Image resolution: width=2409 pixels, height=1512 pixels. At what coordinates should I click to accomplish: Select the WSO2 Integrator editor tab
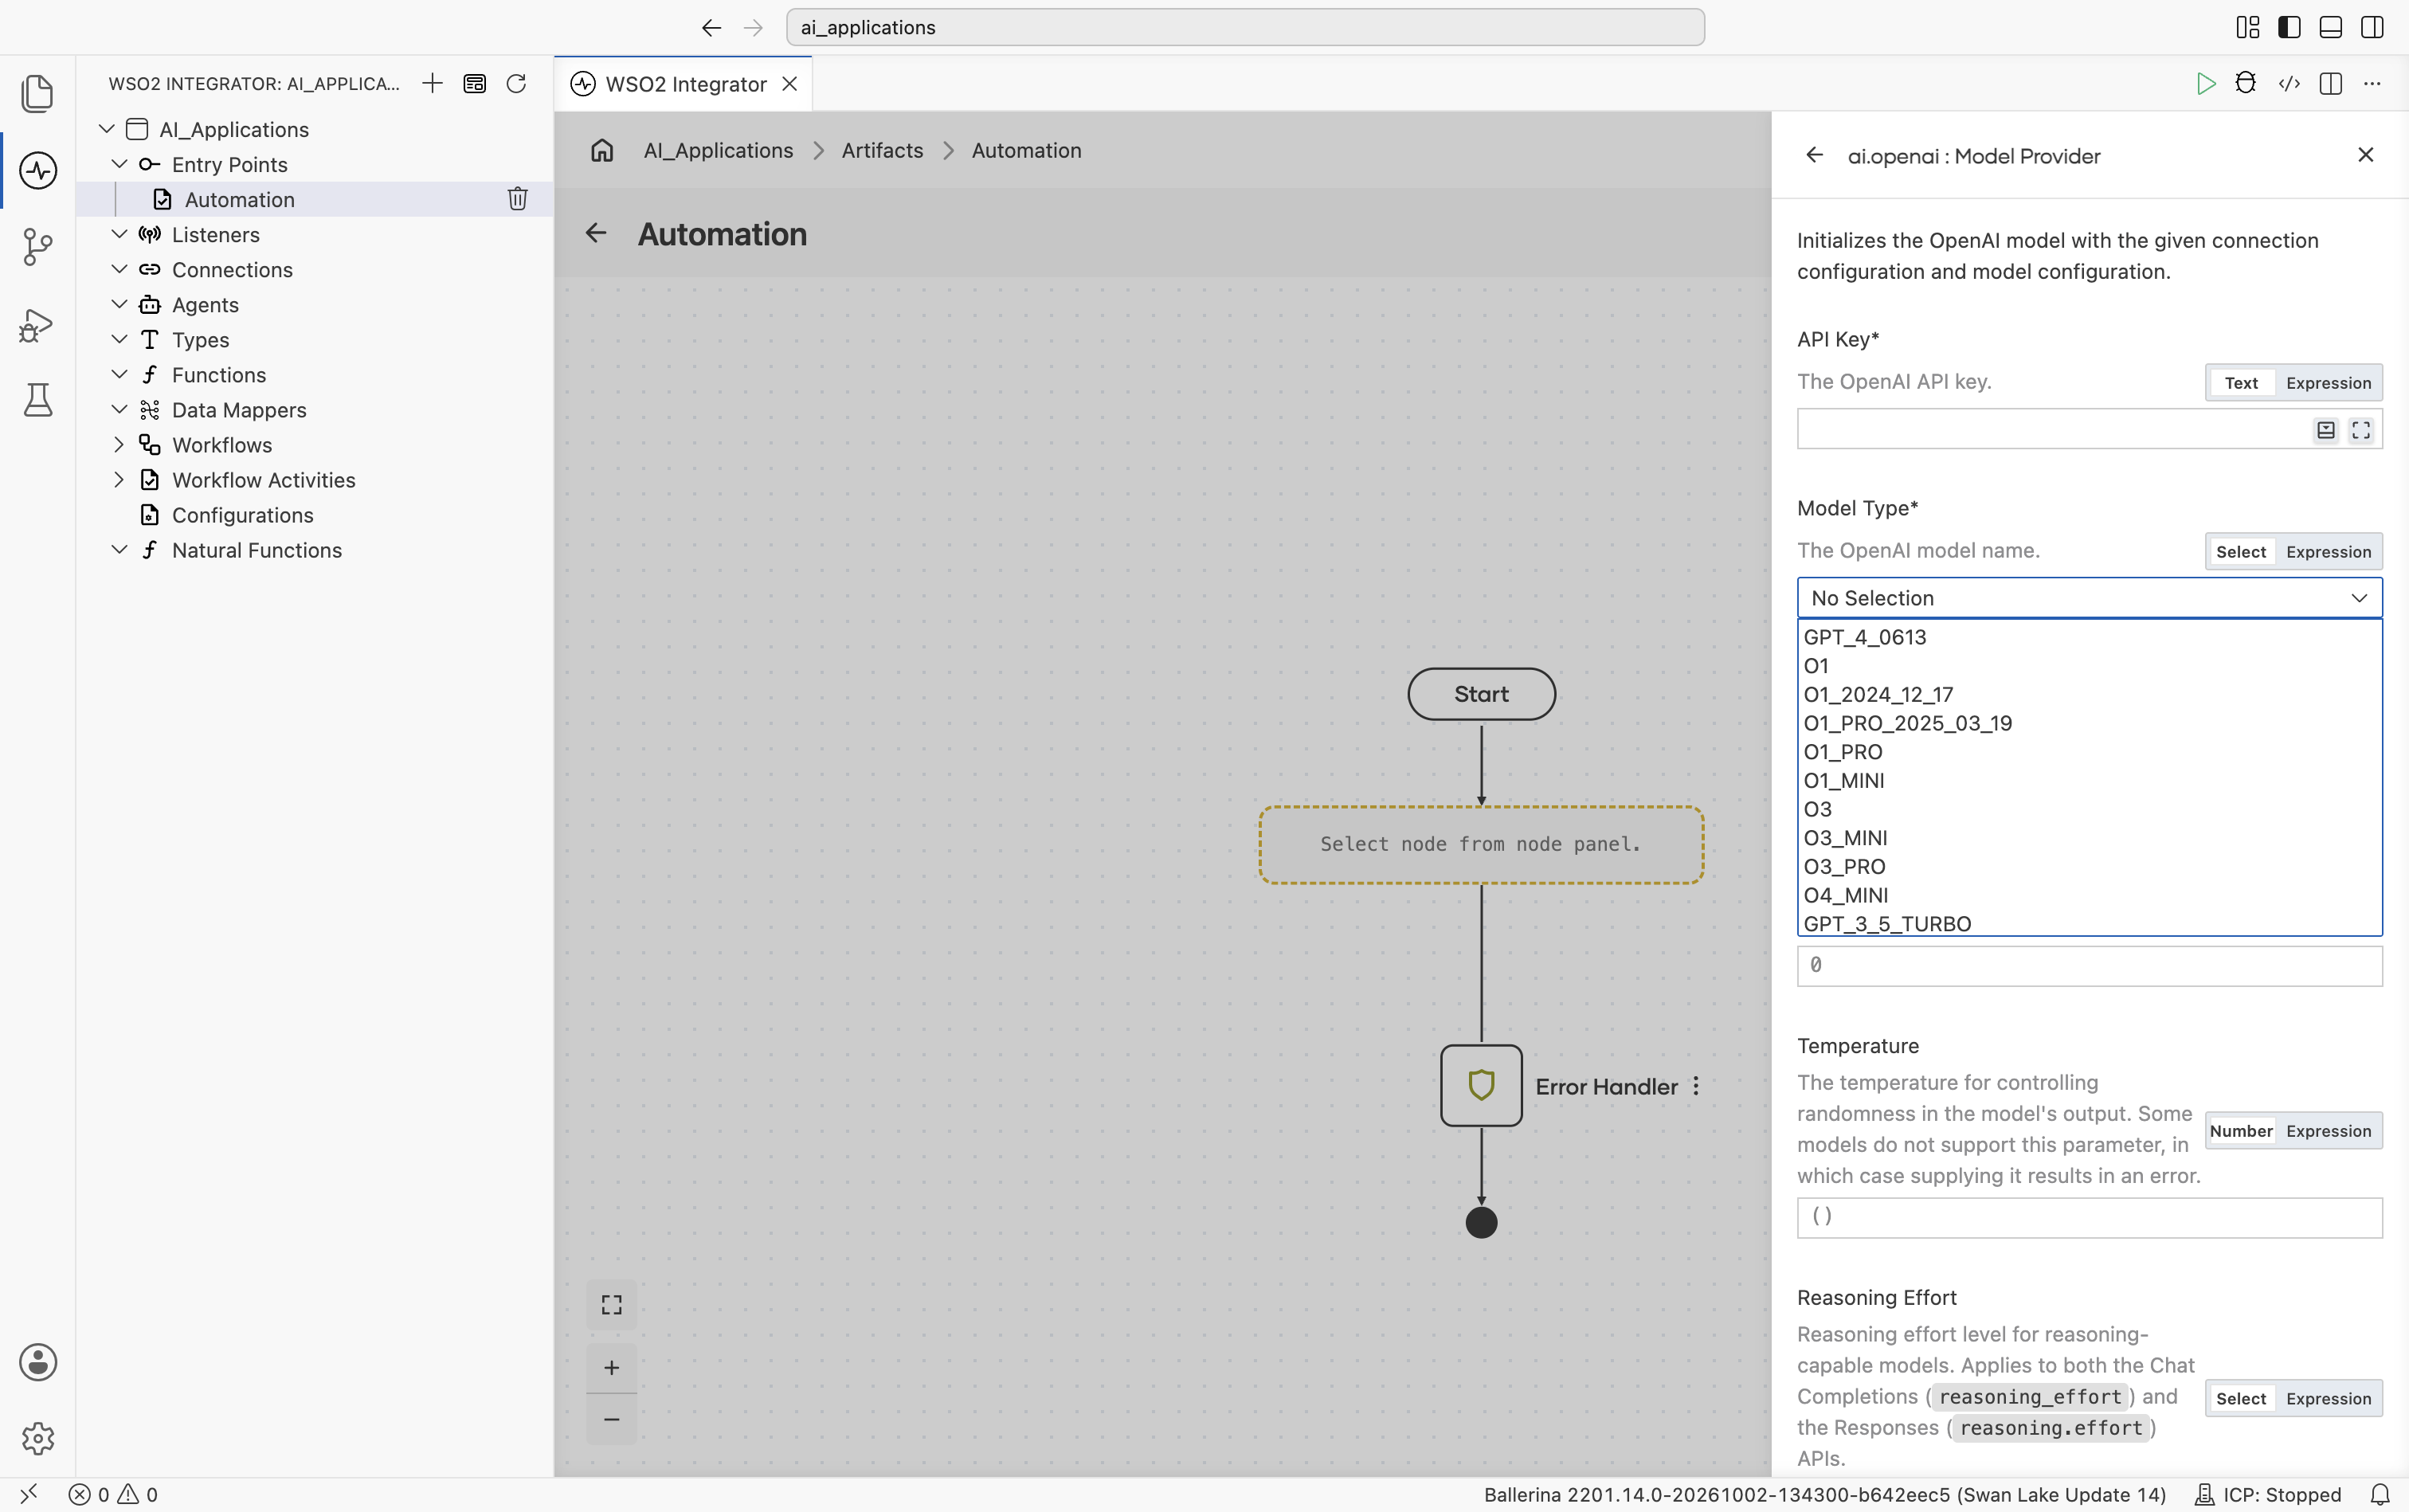coord(684,84)
